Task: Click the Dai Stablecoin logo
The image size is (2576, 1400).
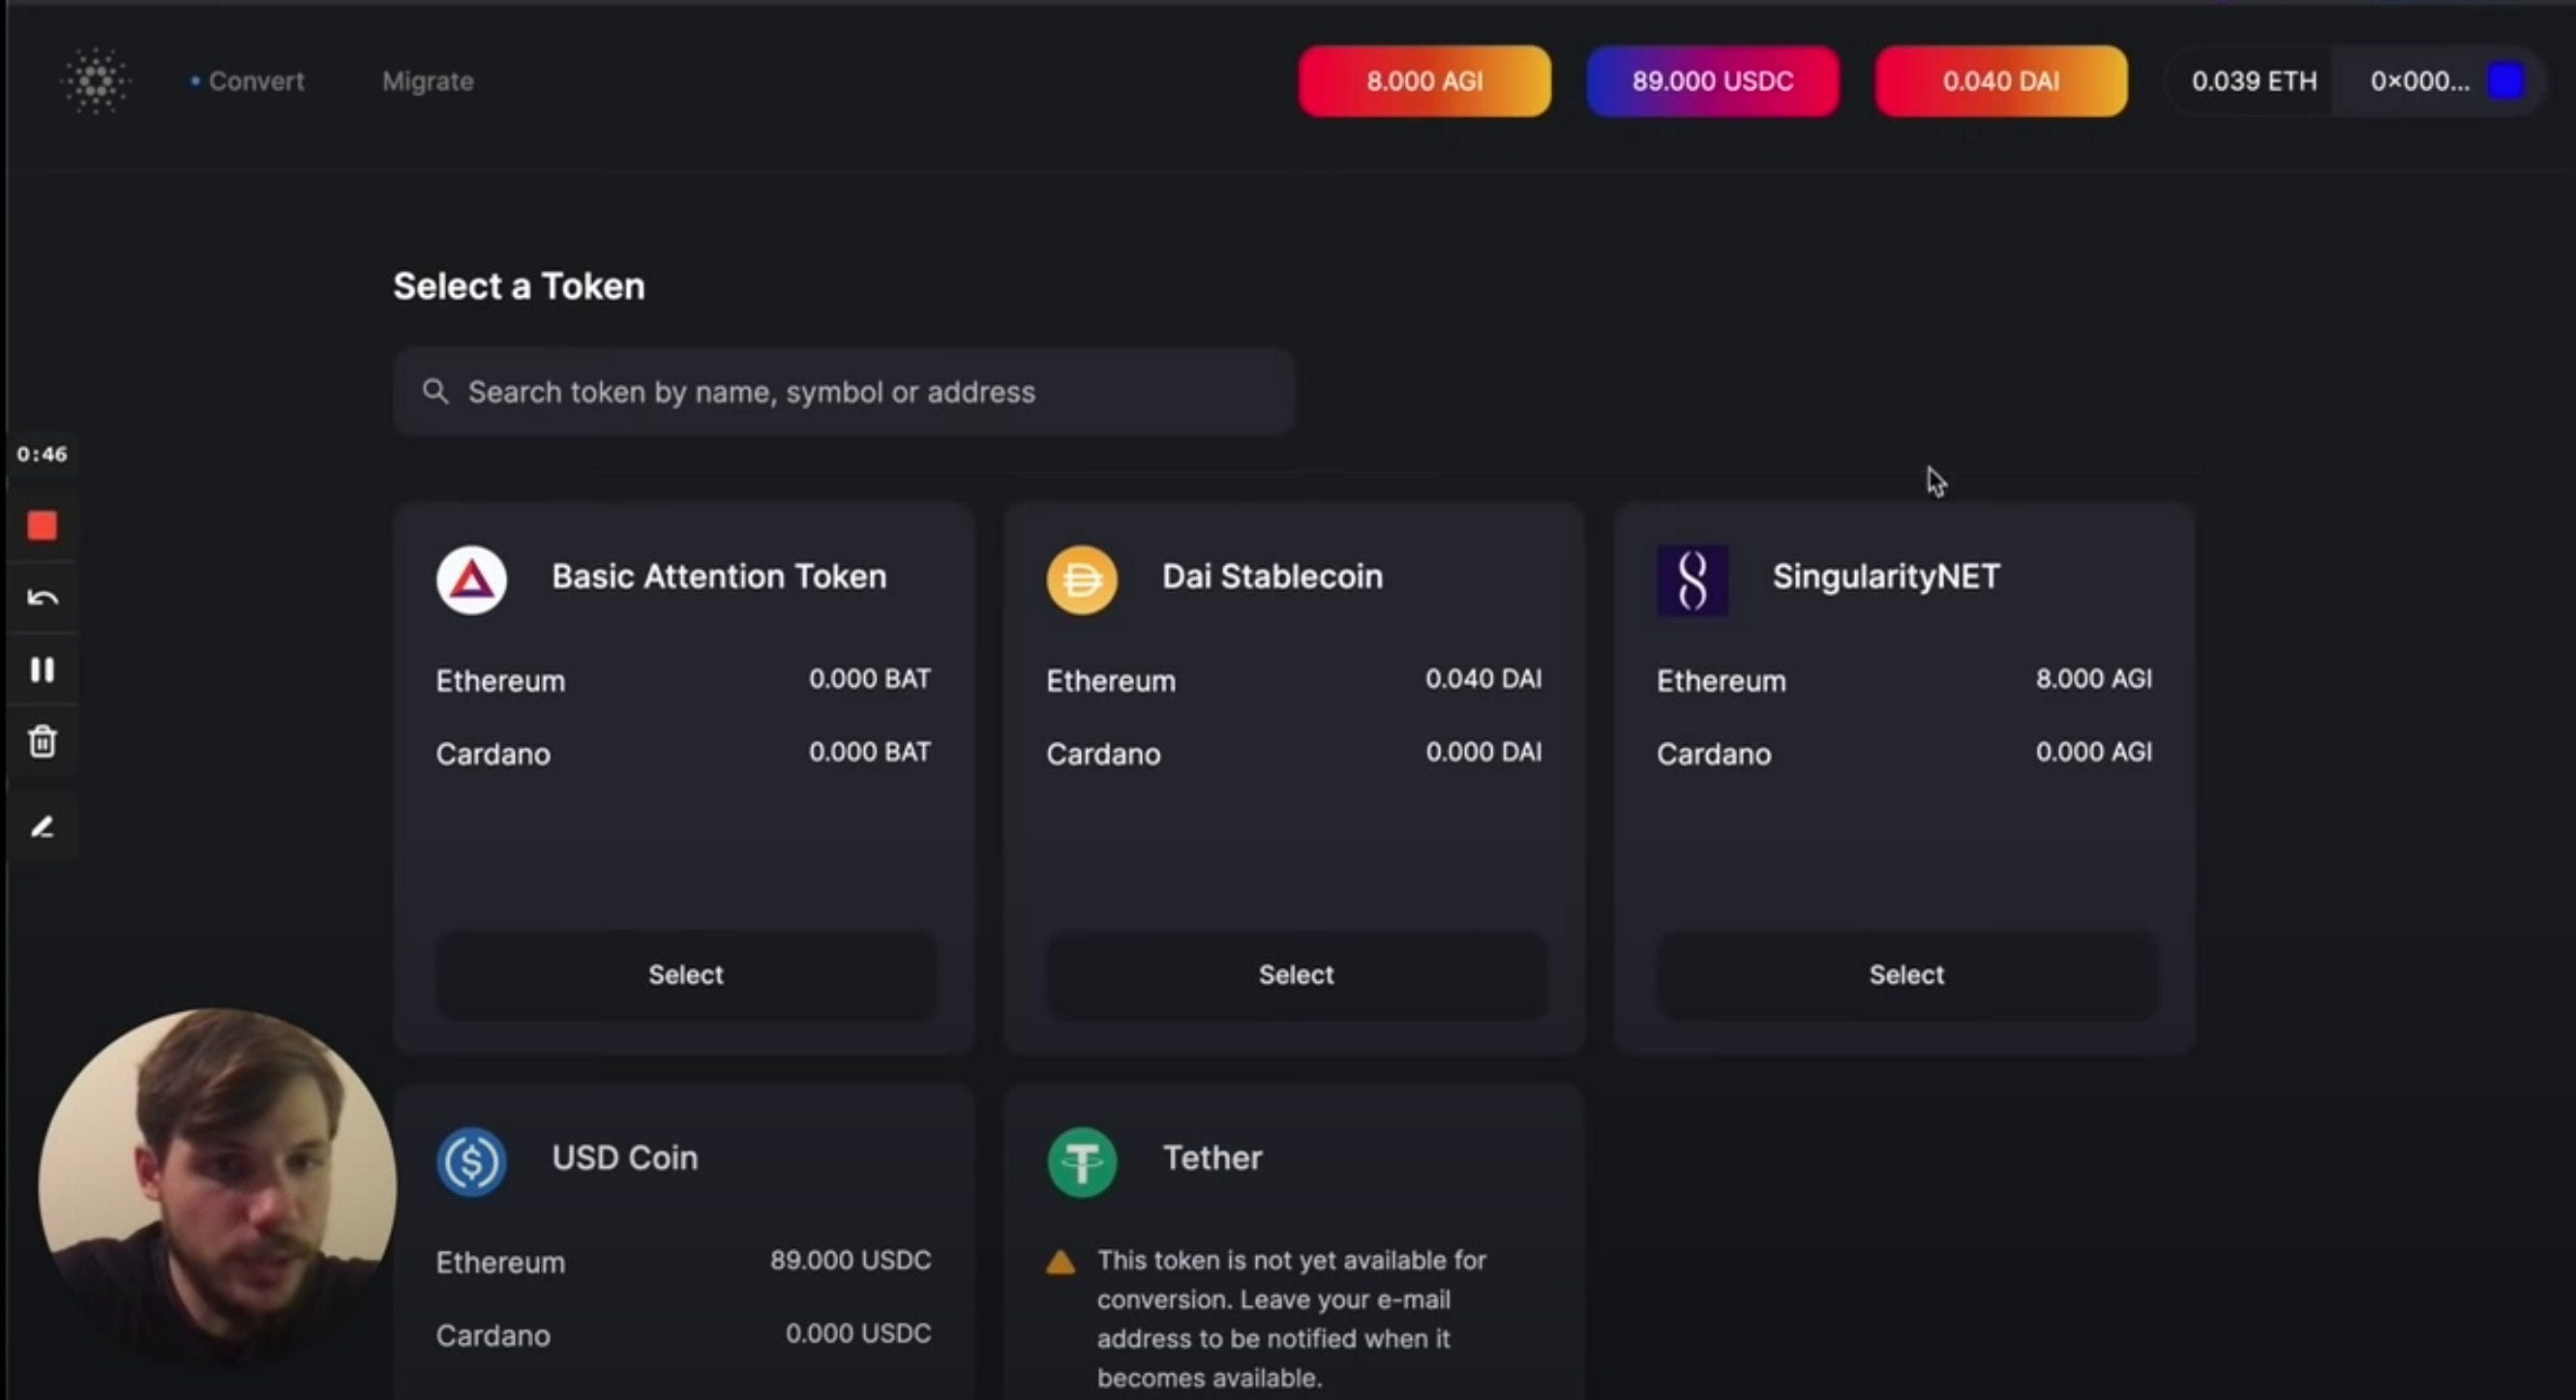Action: point(1082,579)
